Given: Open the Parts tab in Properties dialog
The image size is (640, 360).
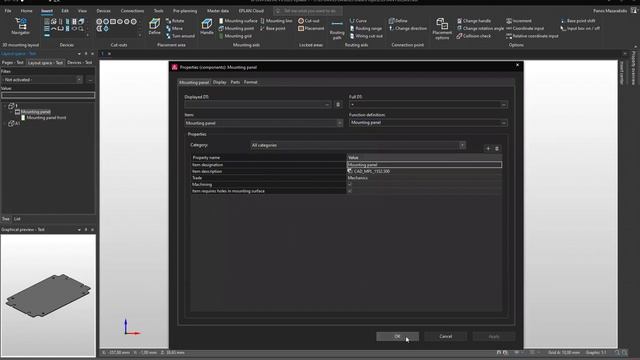Looking at the screenshot, I should click(x=235, y=82).
